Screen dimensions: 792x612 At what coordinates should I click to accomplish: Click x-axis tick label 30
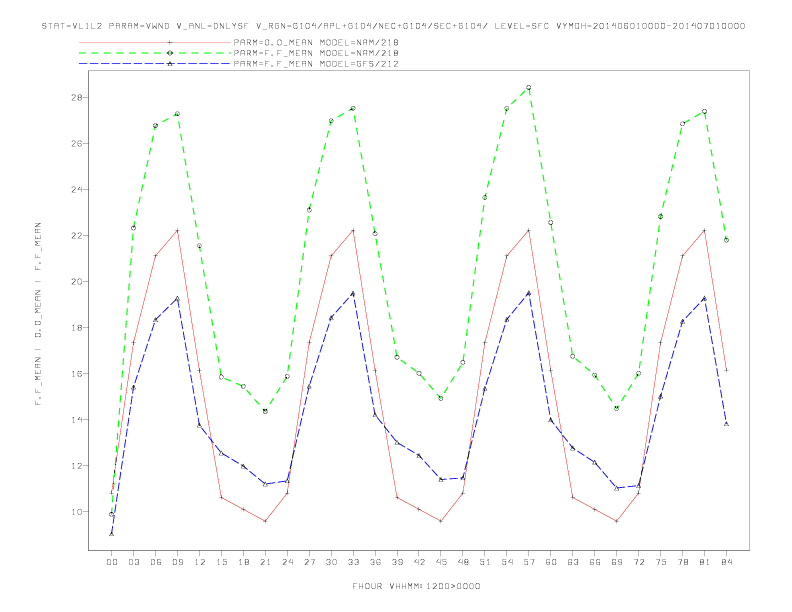pyautogui.click(x=331, y=562)
